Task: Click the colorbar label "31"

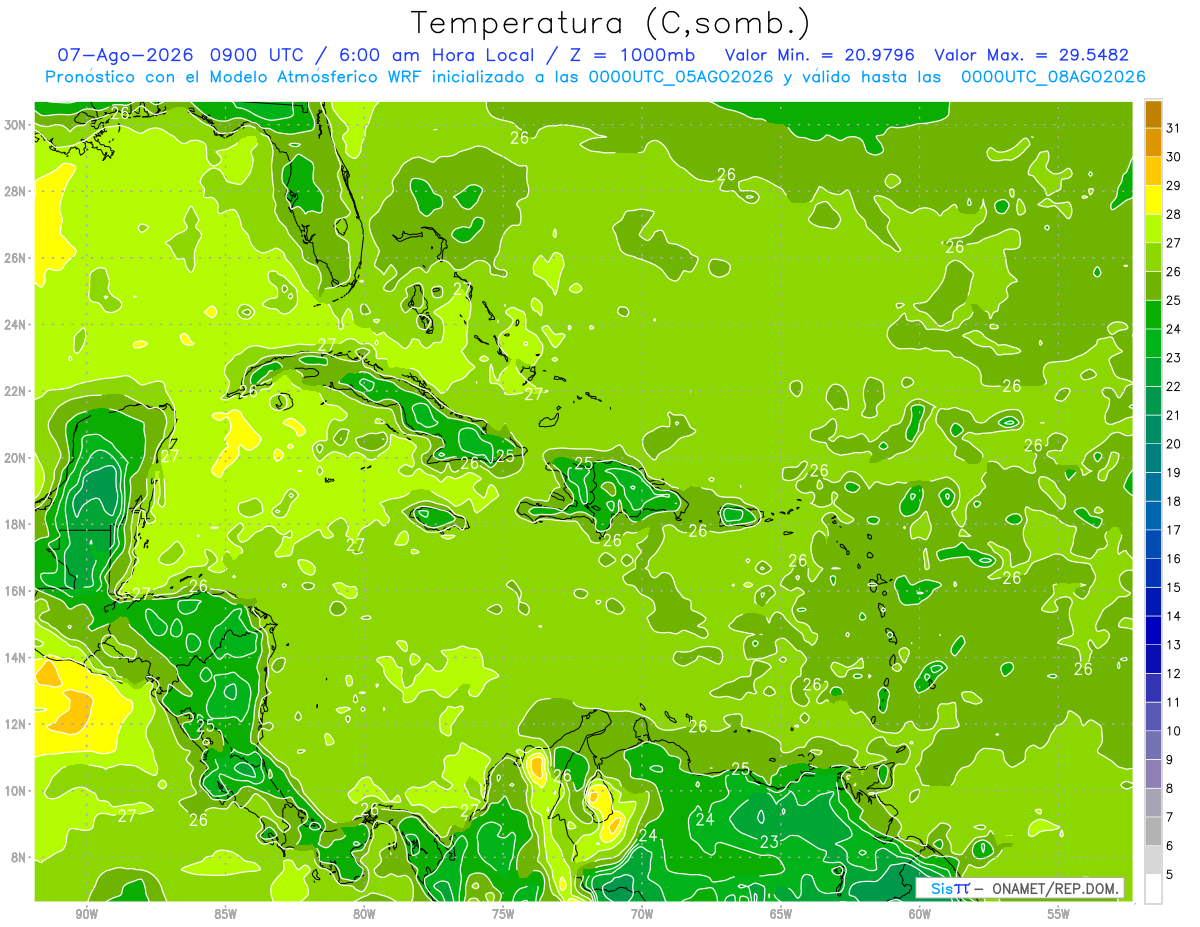Action: (x=1173, y=128)
